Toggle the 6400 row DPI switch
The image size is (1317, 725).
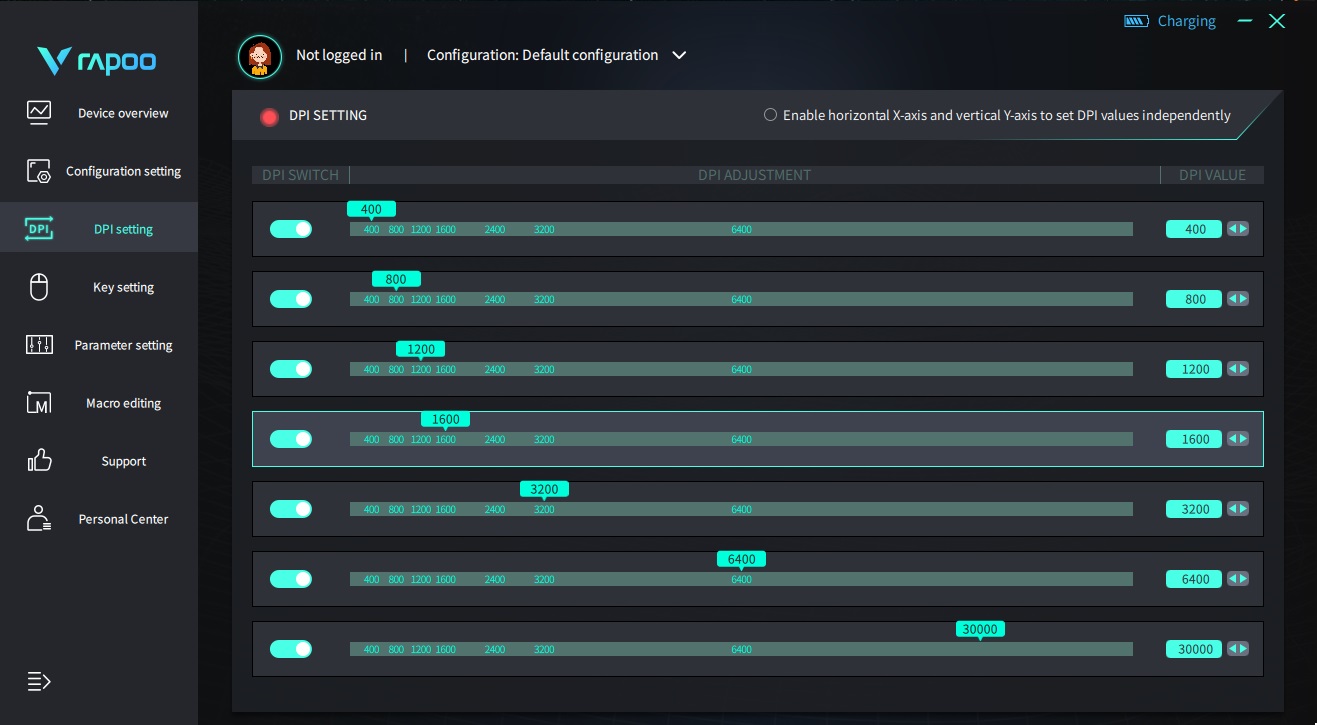point(291,579)
